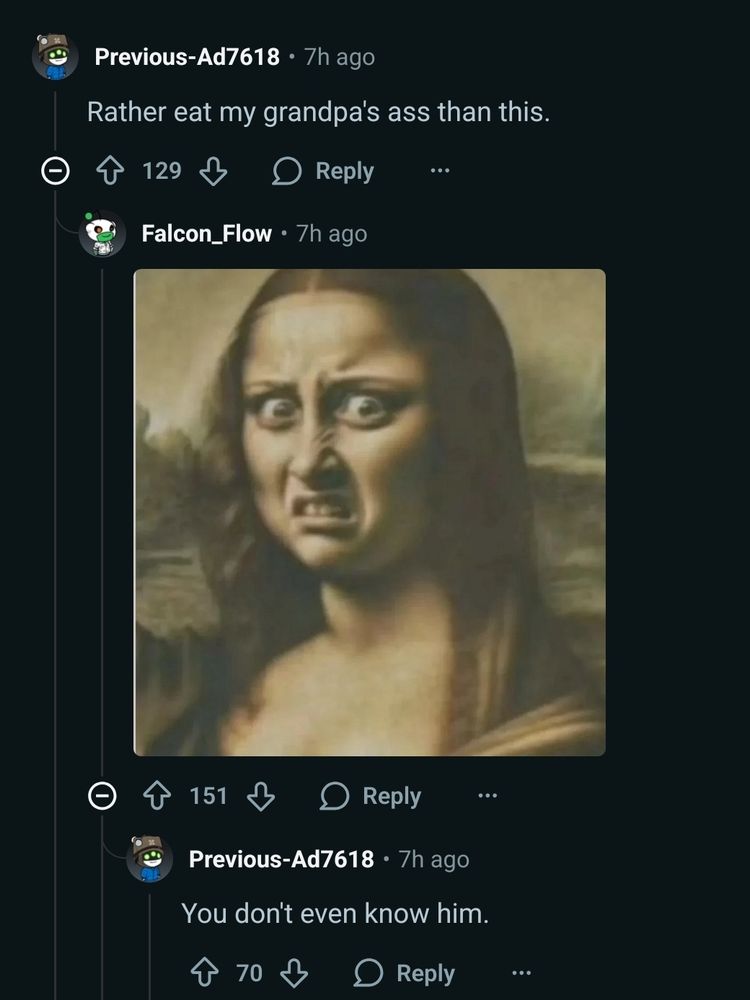The image size is (750, 1000).
Task: Collapse the top Previous-Ad7618 comment thread
Action: point(53,172)
